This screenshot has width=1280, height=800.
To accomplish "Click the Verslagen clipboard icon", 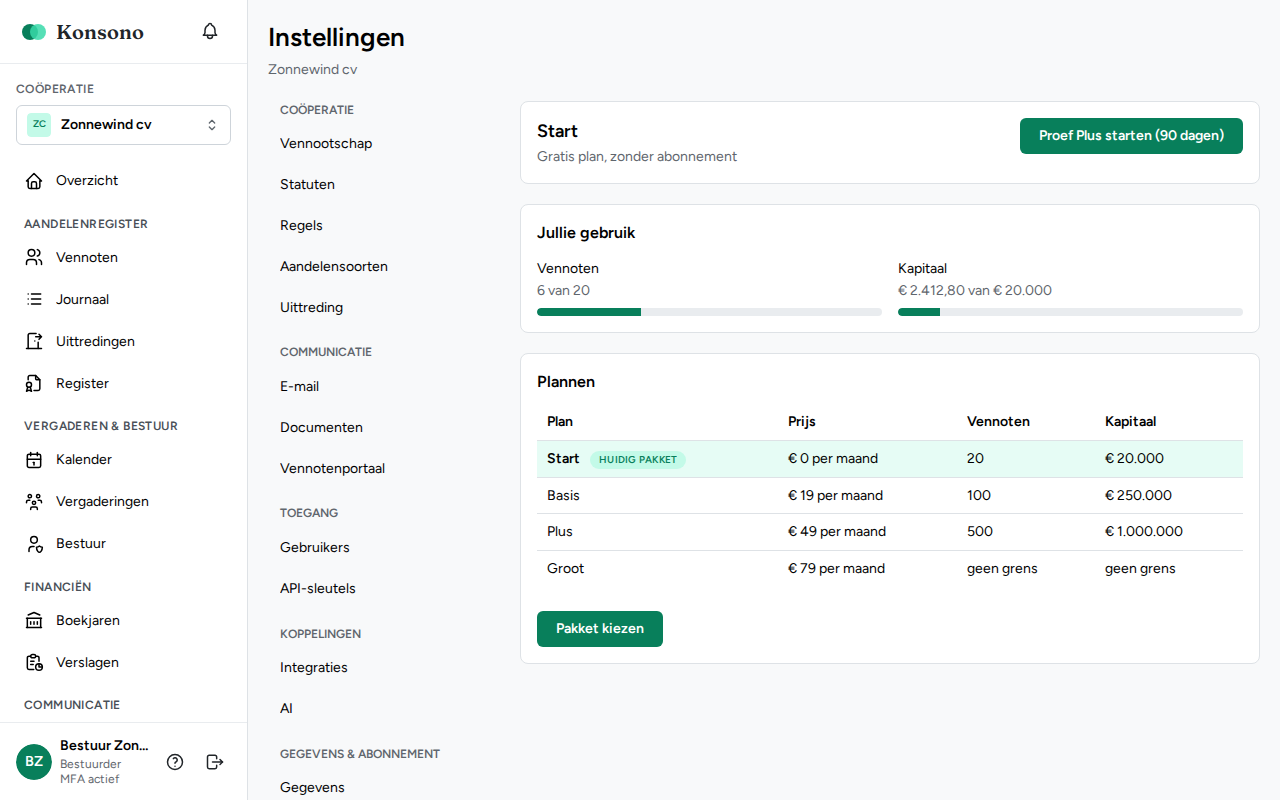I will click(34, 663).
